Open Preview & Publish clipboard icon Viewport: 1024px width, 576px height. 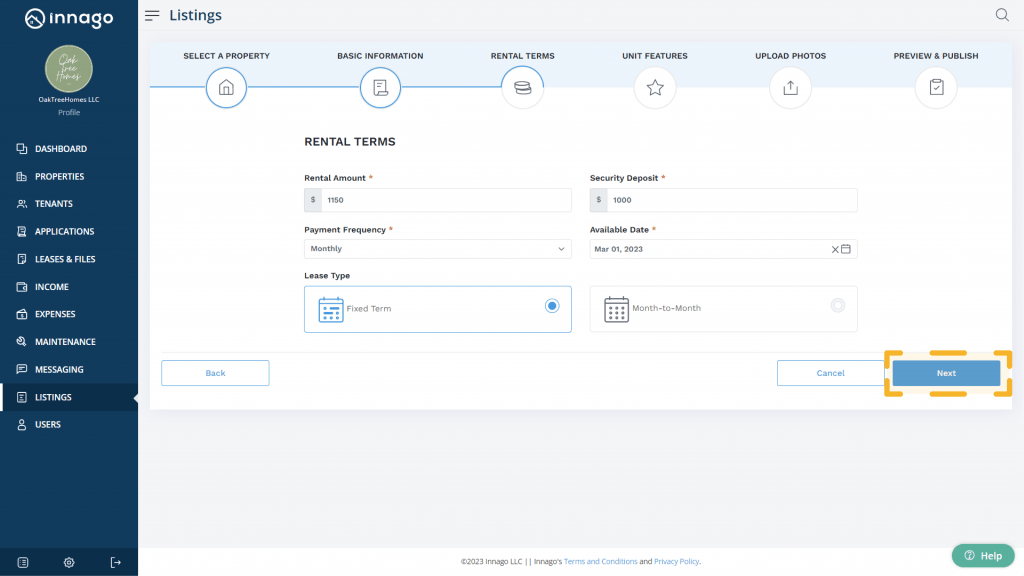(936, 88)
